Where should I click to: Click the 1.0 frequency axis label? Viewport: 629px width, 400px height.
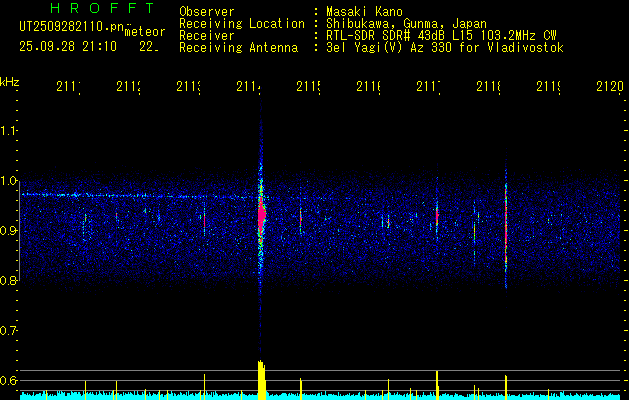[x=9, y=181]
